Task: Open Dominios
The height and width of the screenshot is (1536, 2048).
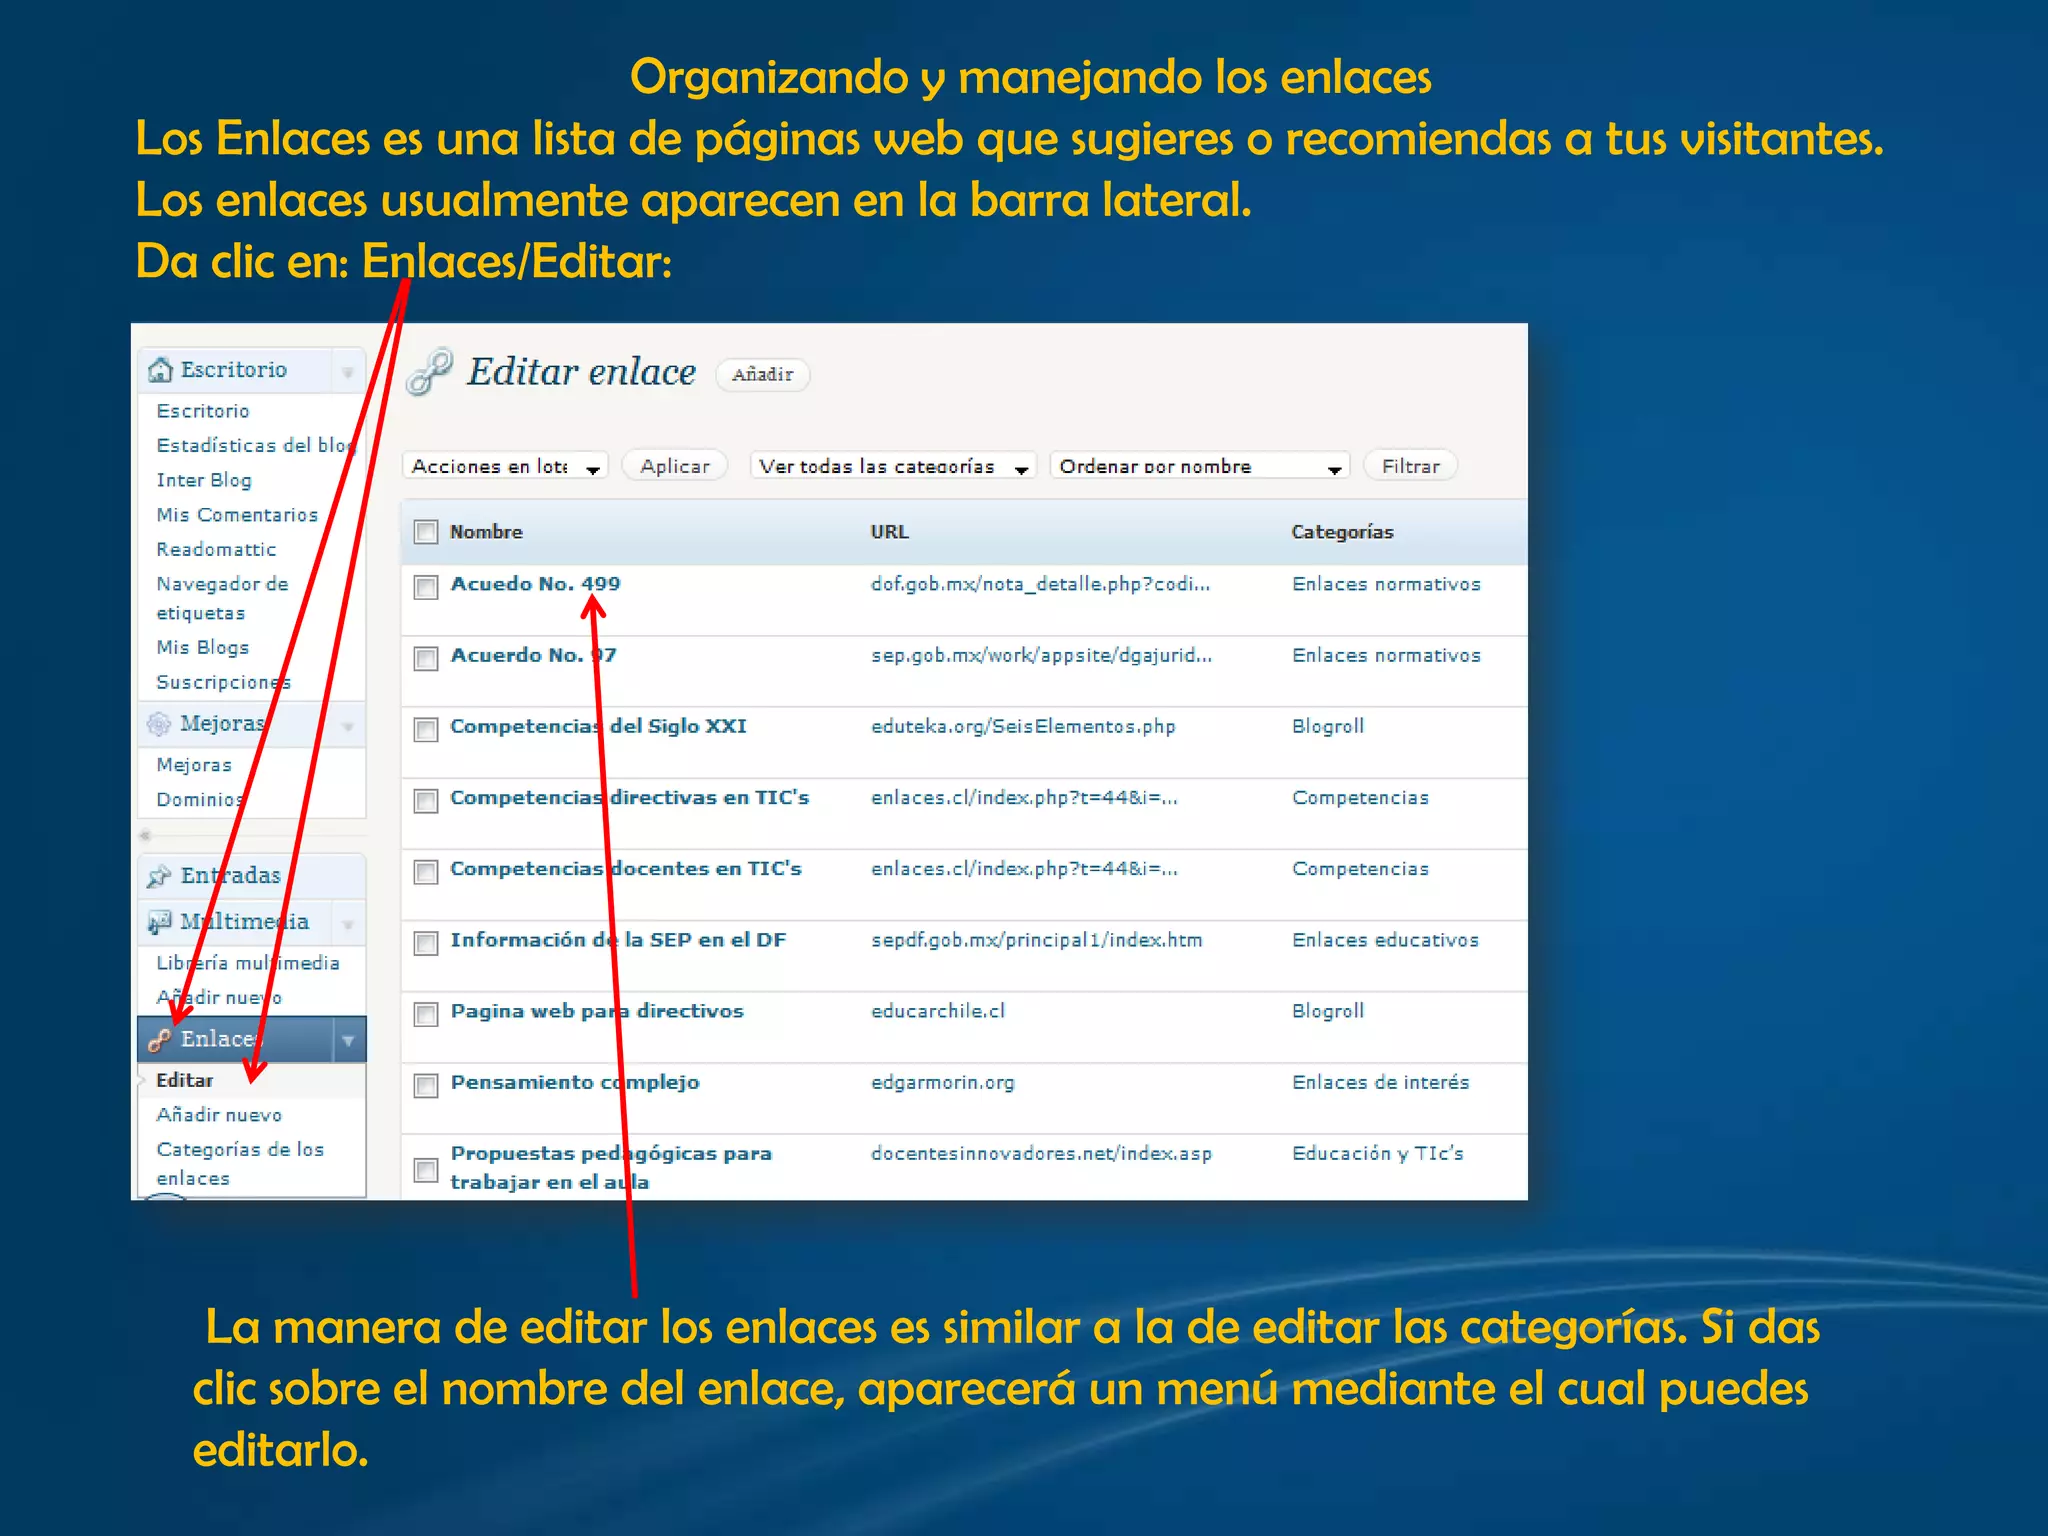Action: (x=200, y=800)
